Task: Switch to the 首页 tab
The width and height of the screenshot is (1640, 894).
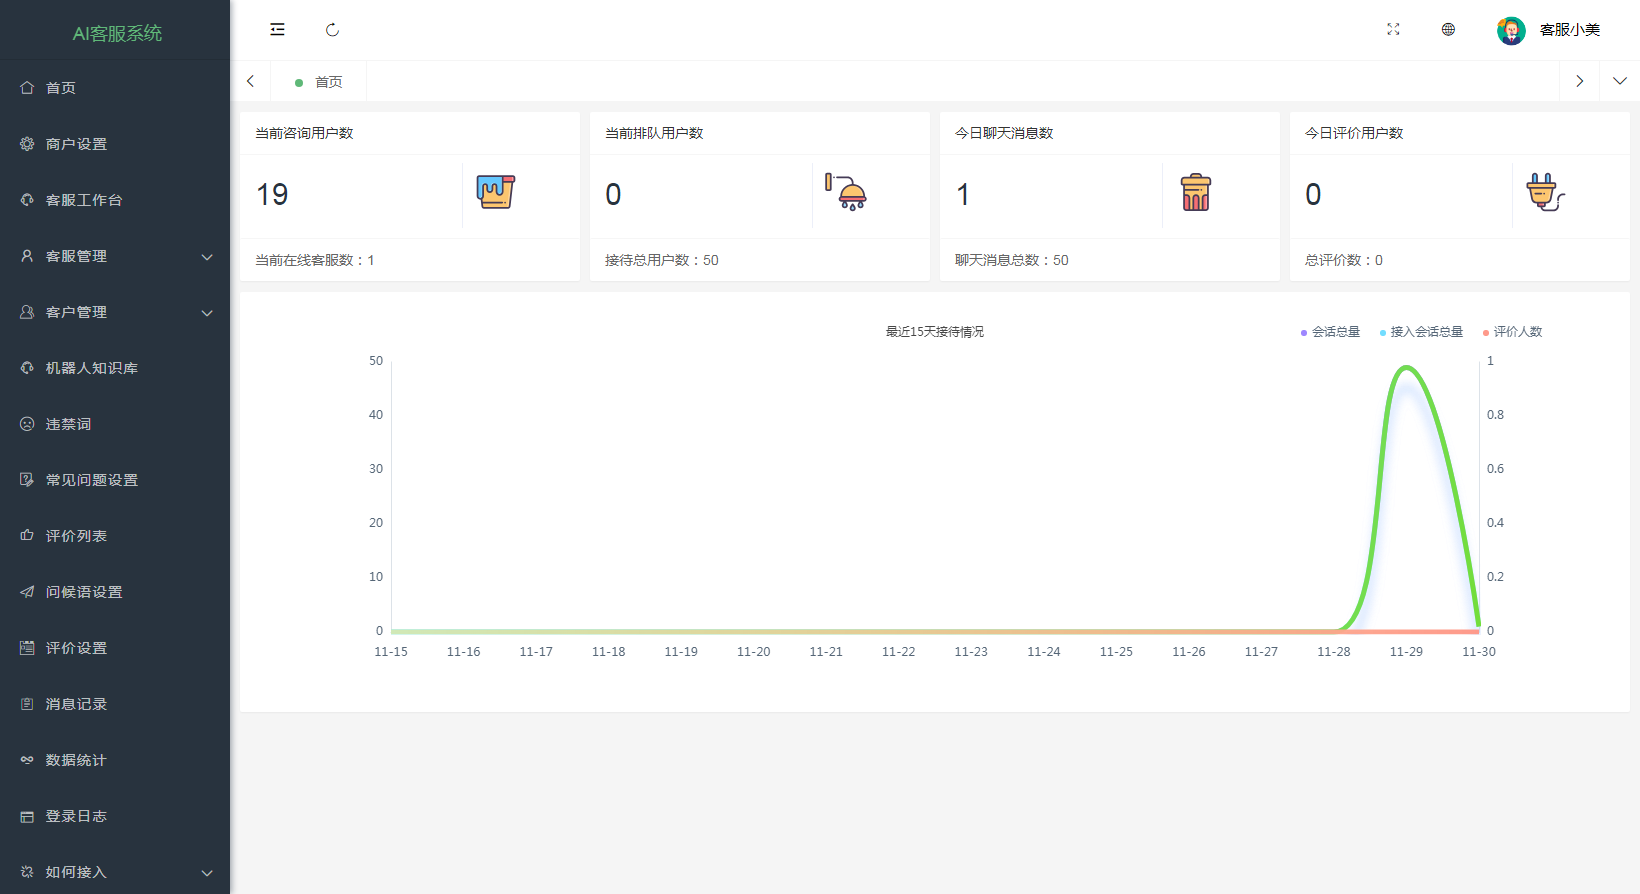Action: pyautogui.click(x=328, y=82)
